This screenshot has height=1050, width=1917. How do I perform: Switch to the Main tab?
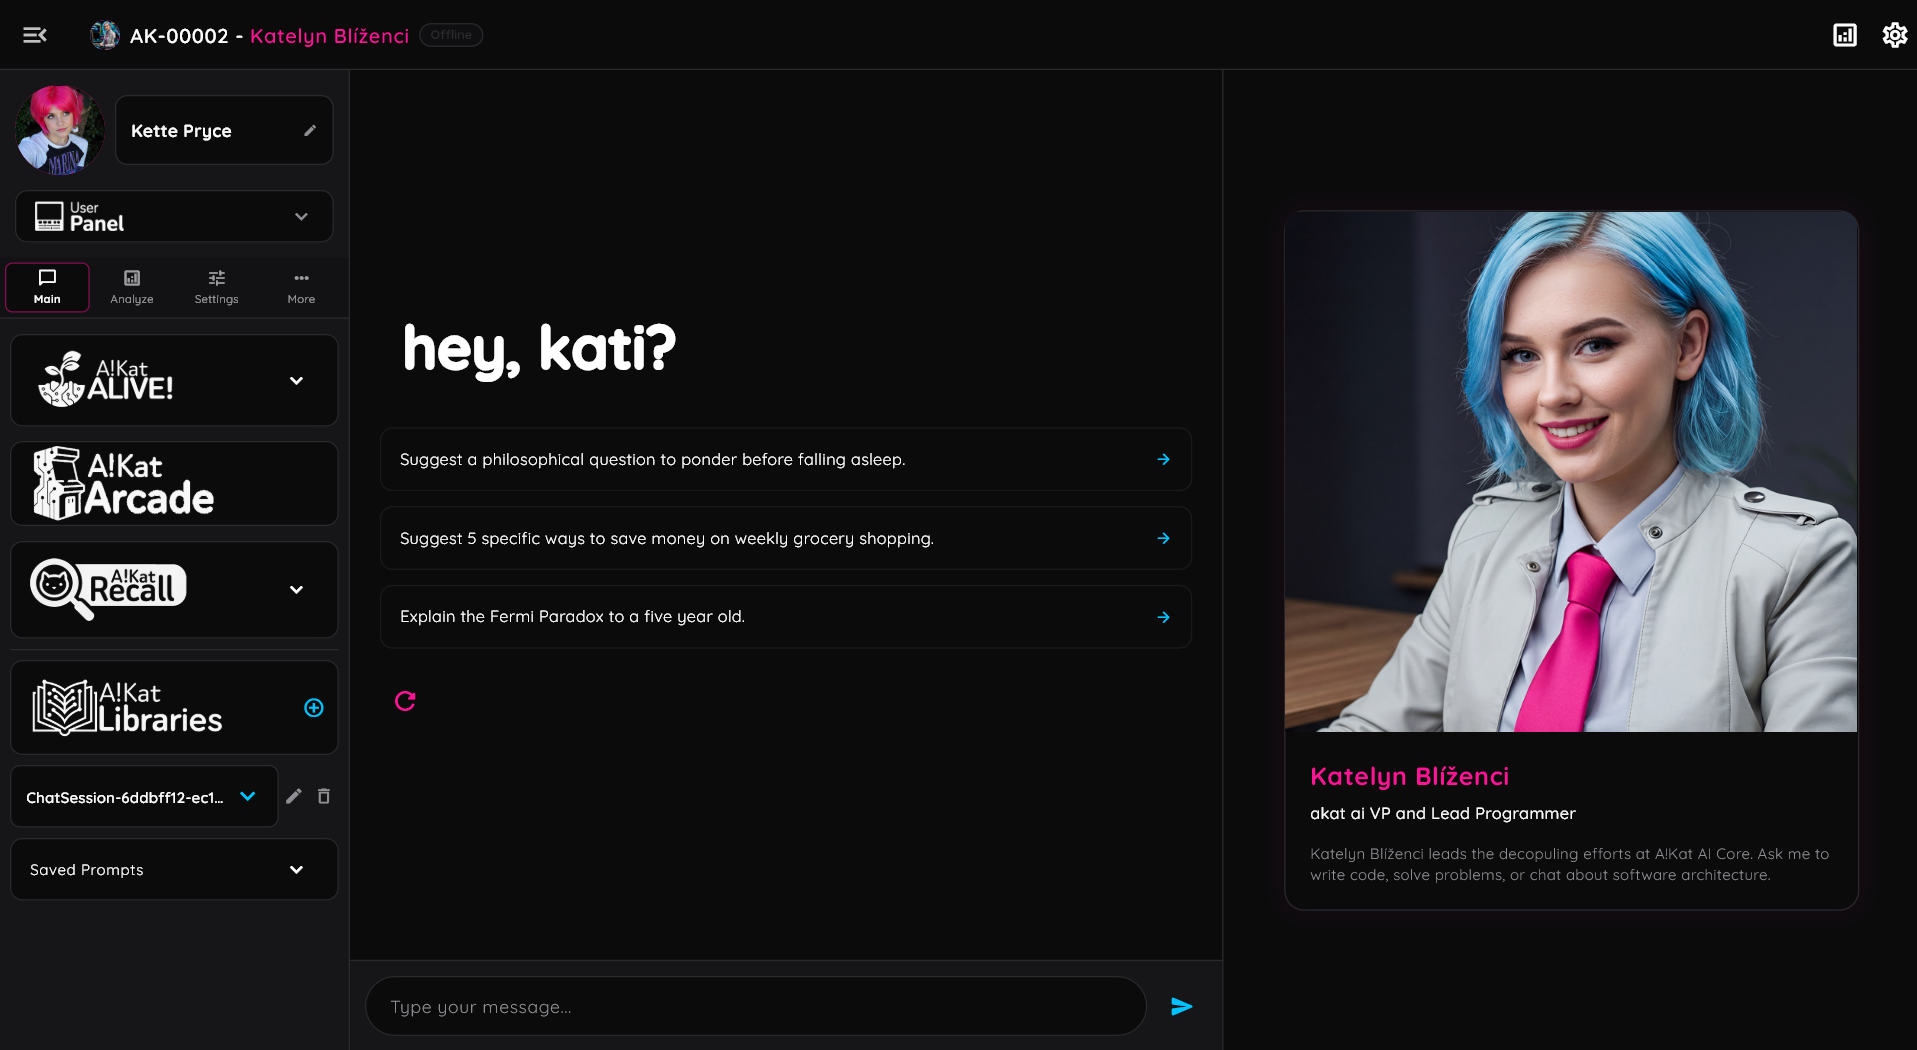(x=47, y=287)
